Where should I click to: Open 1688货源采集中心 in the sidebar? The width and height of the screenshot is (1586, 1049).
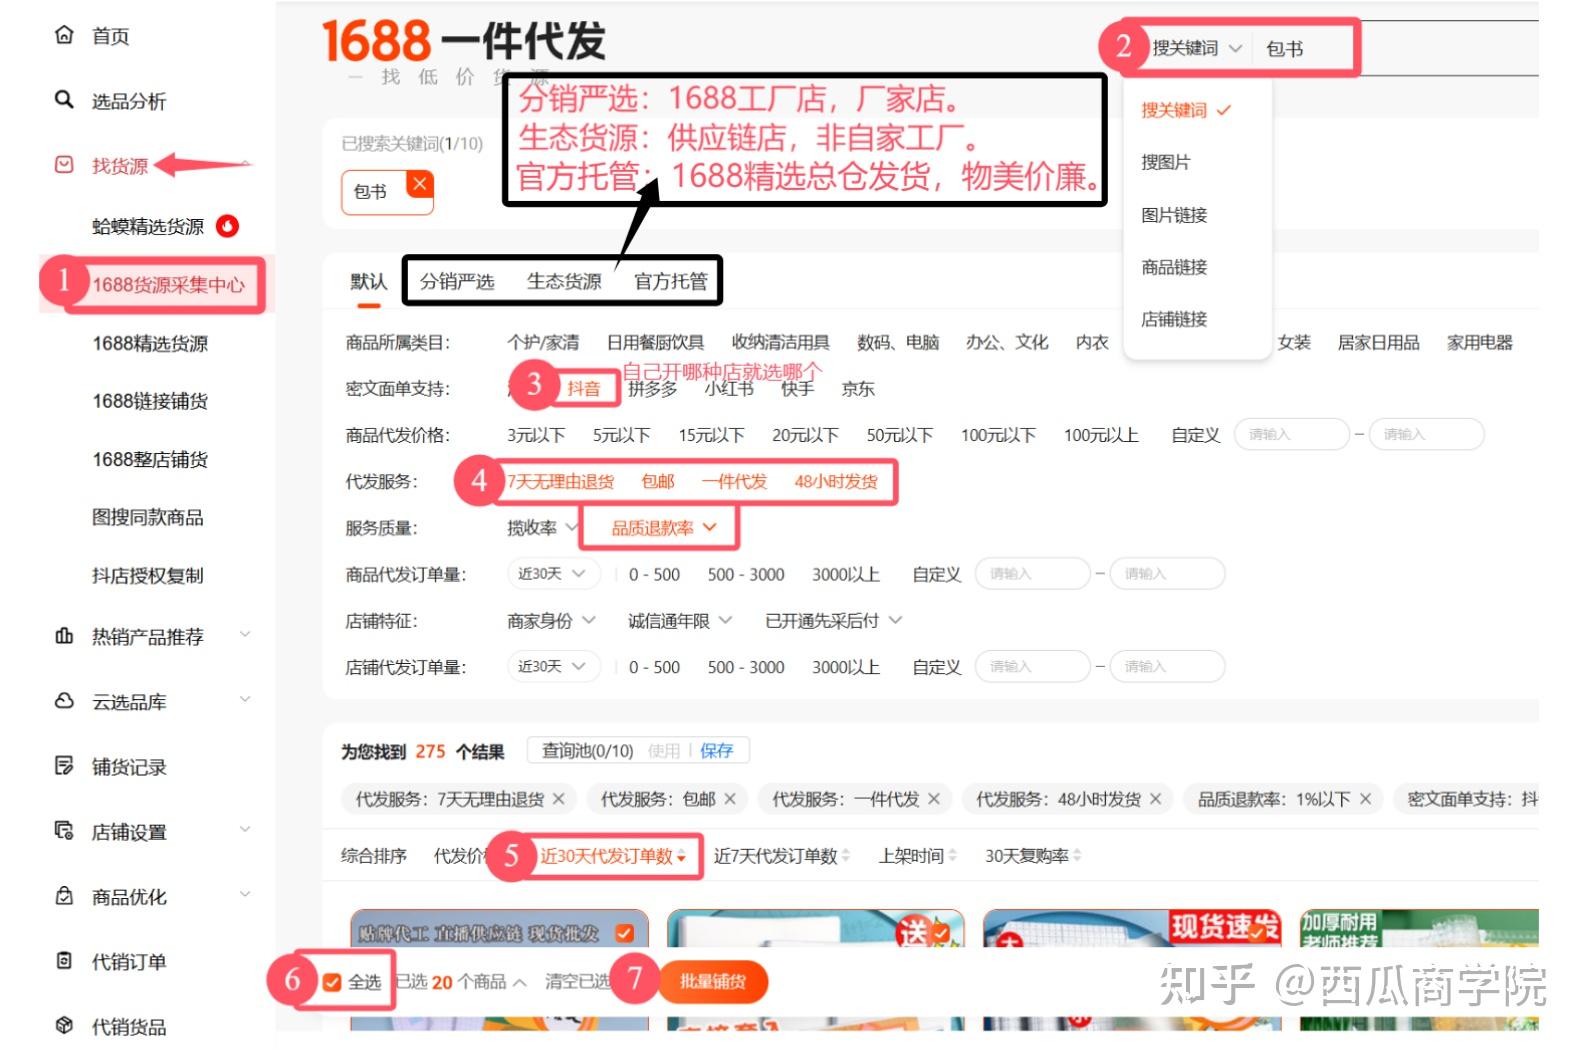point(168,285)
